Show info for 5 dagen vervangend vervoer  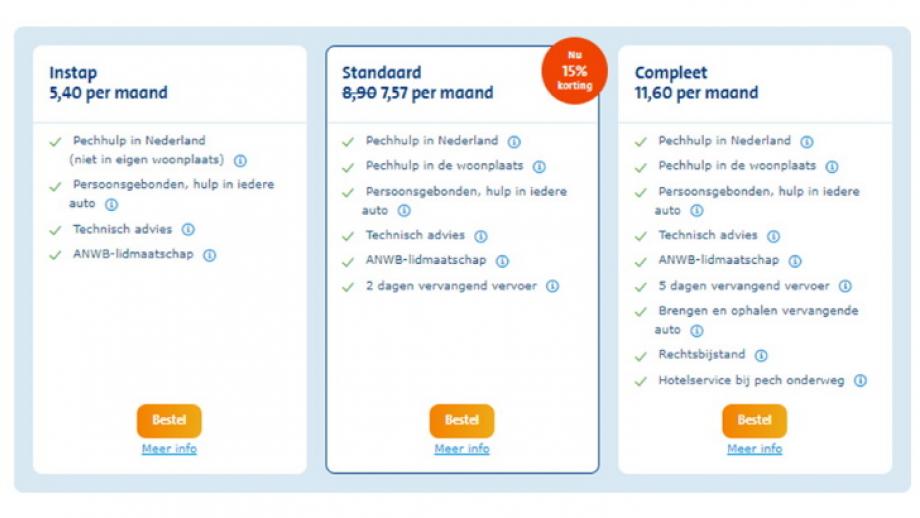tap(845, 286)
